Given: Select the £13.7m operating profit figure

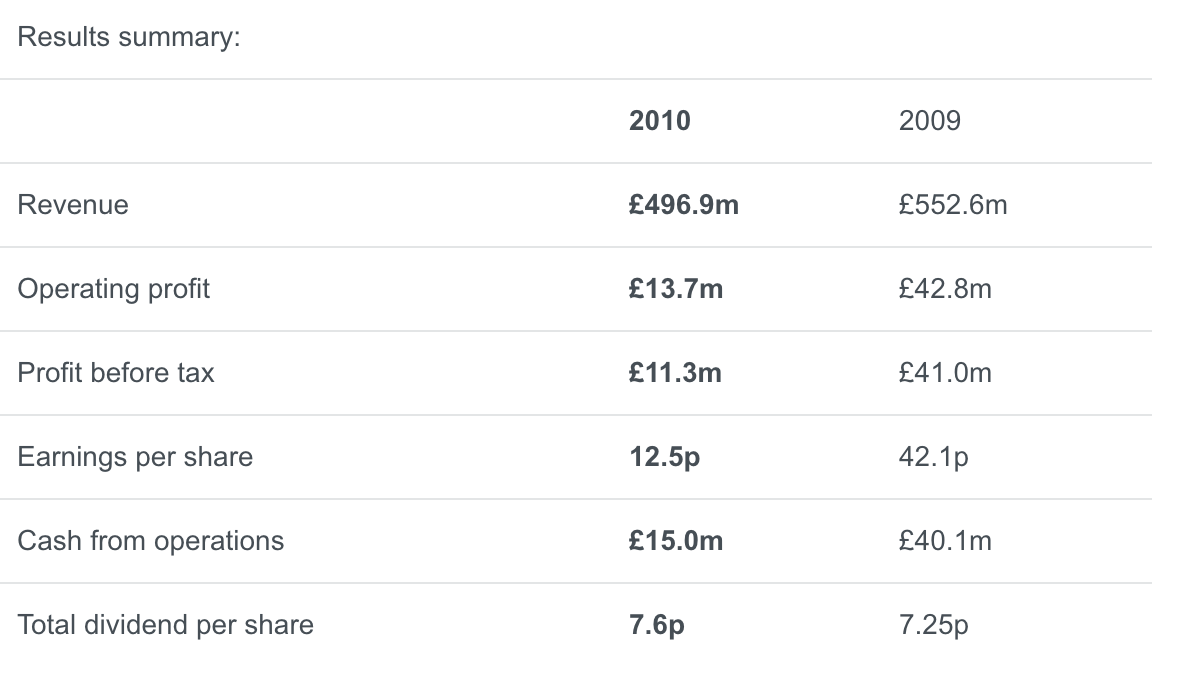Looking at the screenshot, I should pos(676,289).
